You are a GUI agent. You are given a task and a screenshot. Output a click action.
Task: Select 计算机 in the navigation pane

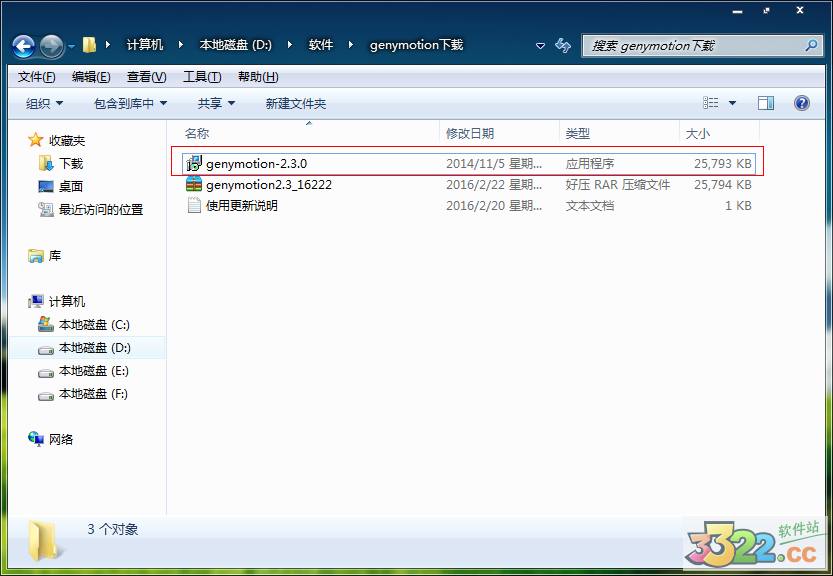[67, 301]
